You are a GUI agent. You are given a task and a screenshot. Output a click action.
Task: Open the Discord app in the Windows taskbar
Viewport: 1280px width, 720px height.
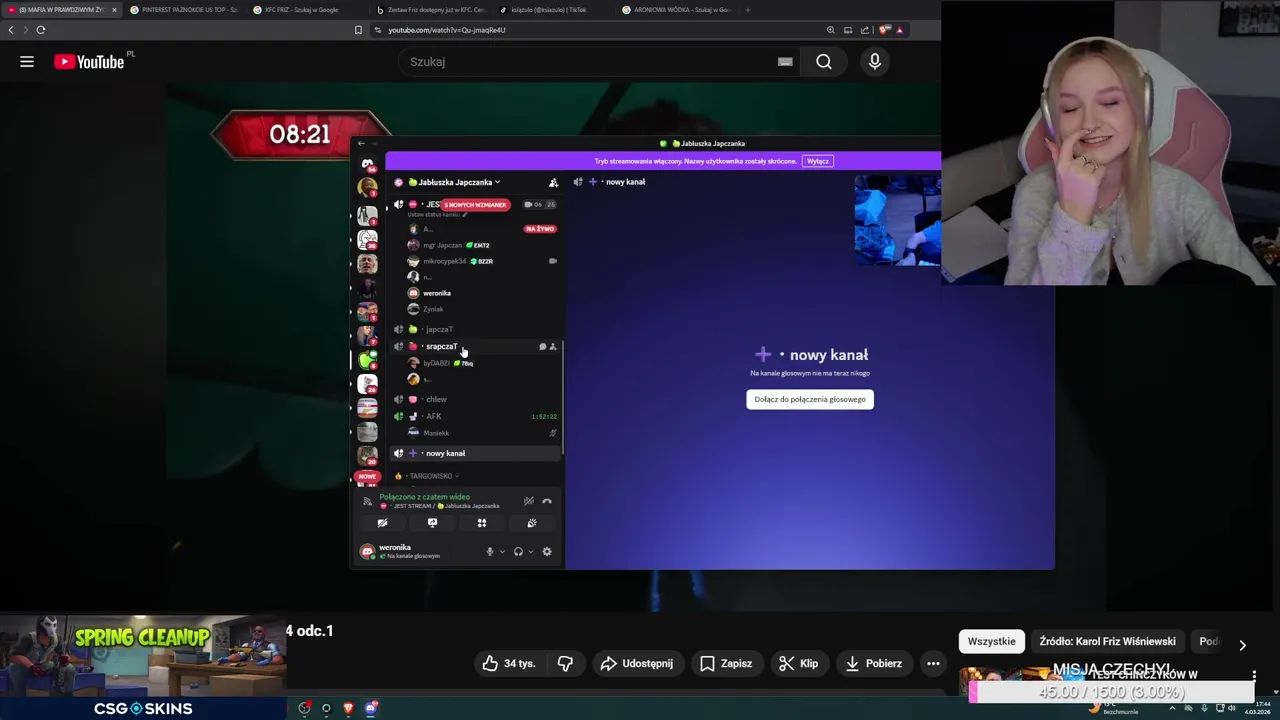point(371,708)
